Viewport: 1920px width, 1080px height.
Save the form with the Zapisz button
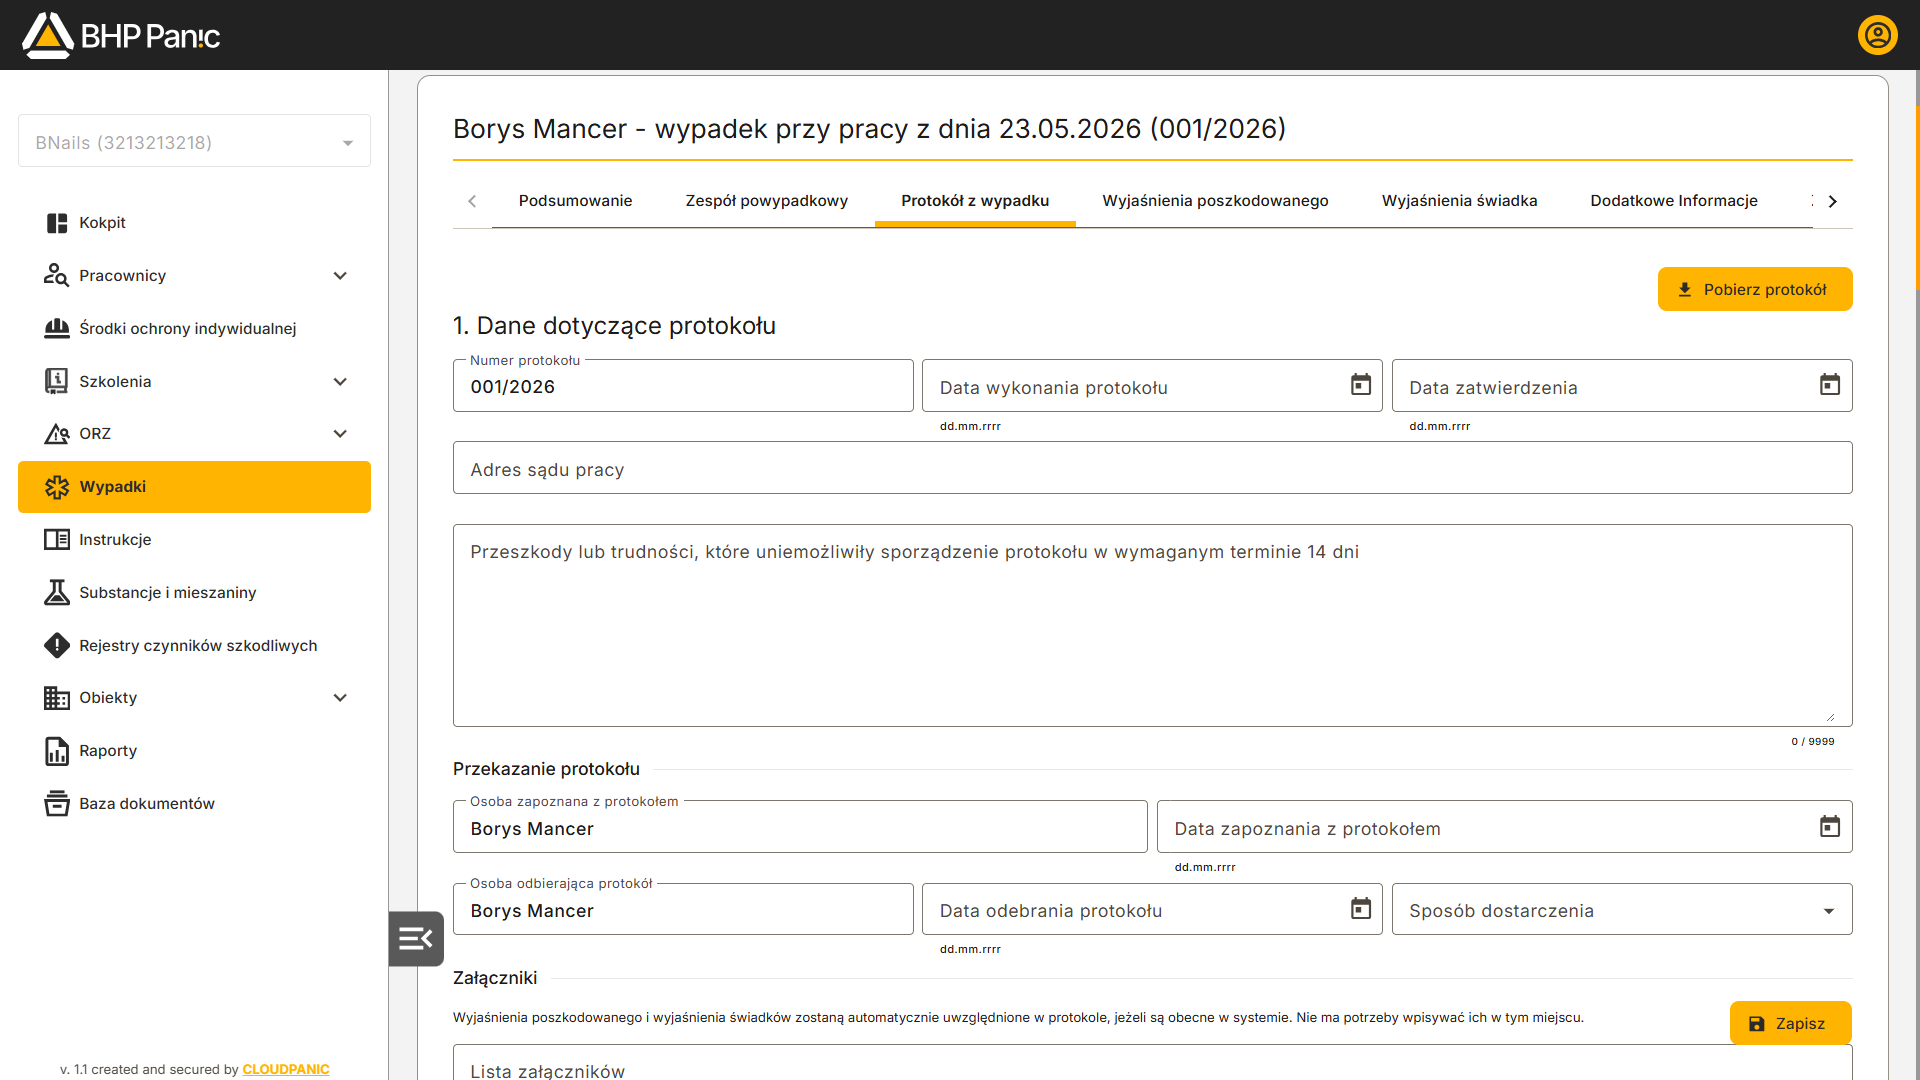pos(1790,1023)
